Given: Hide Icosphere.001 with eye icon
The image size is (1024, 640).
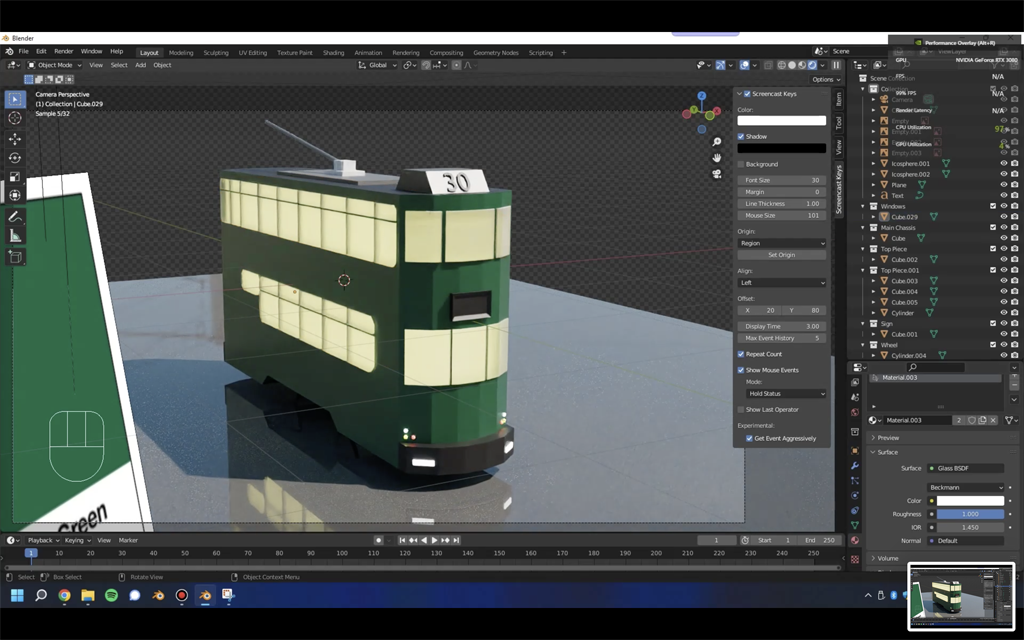Looking at the screenshot, I should tap(1004, 164).
